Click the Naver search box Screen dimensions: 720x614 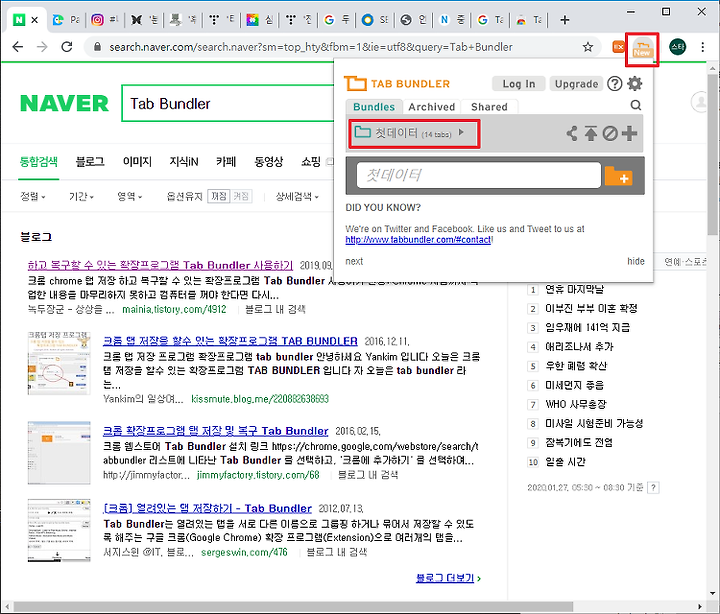228,104
